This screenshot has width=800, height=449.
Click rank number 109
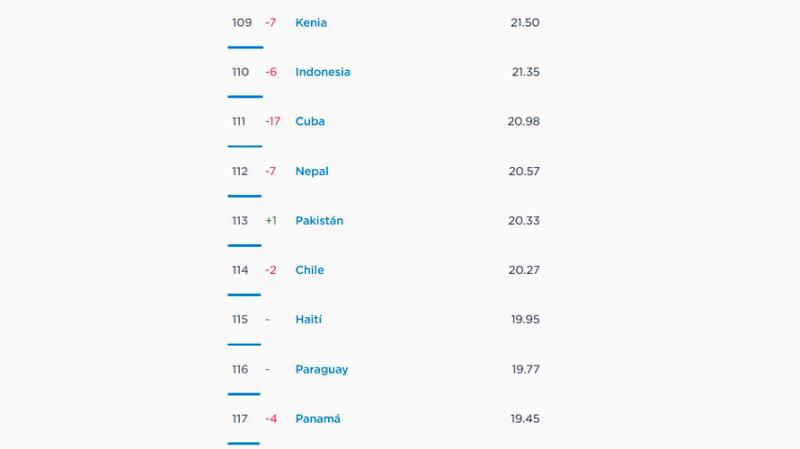pos(242,22)
